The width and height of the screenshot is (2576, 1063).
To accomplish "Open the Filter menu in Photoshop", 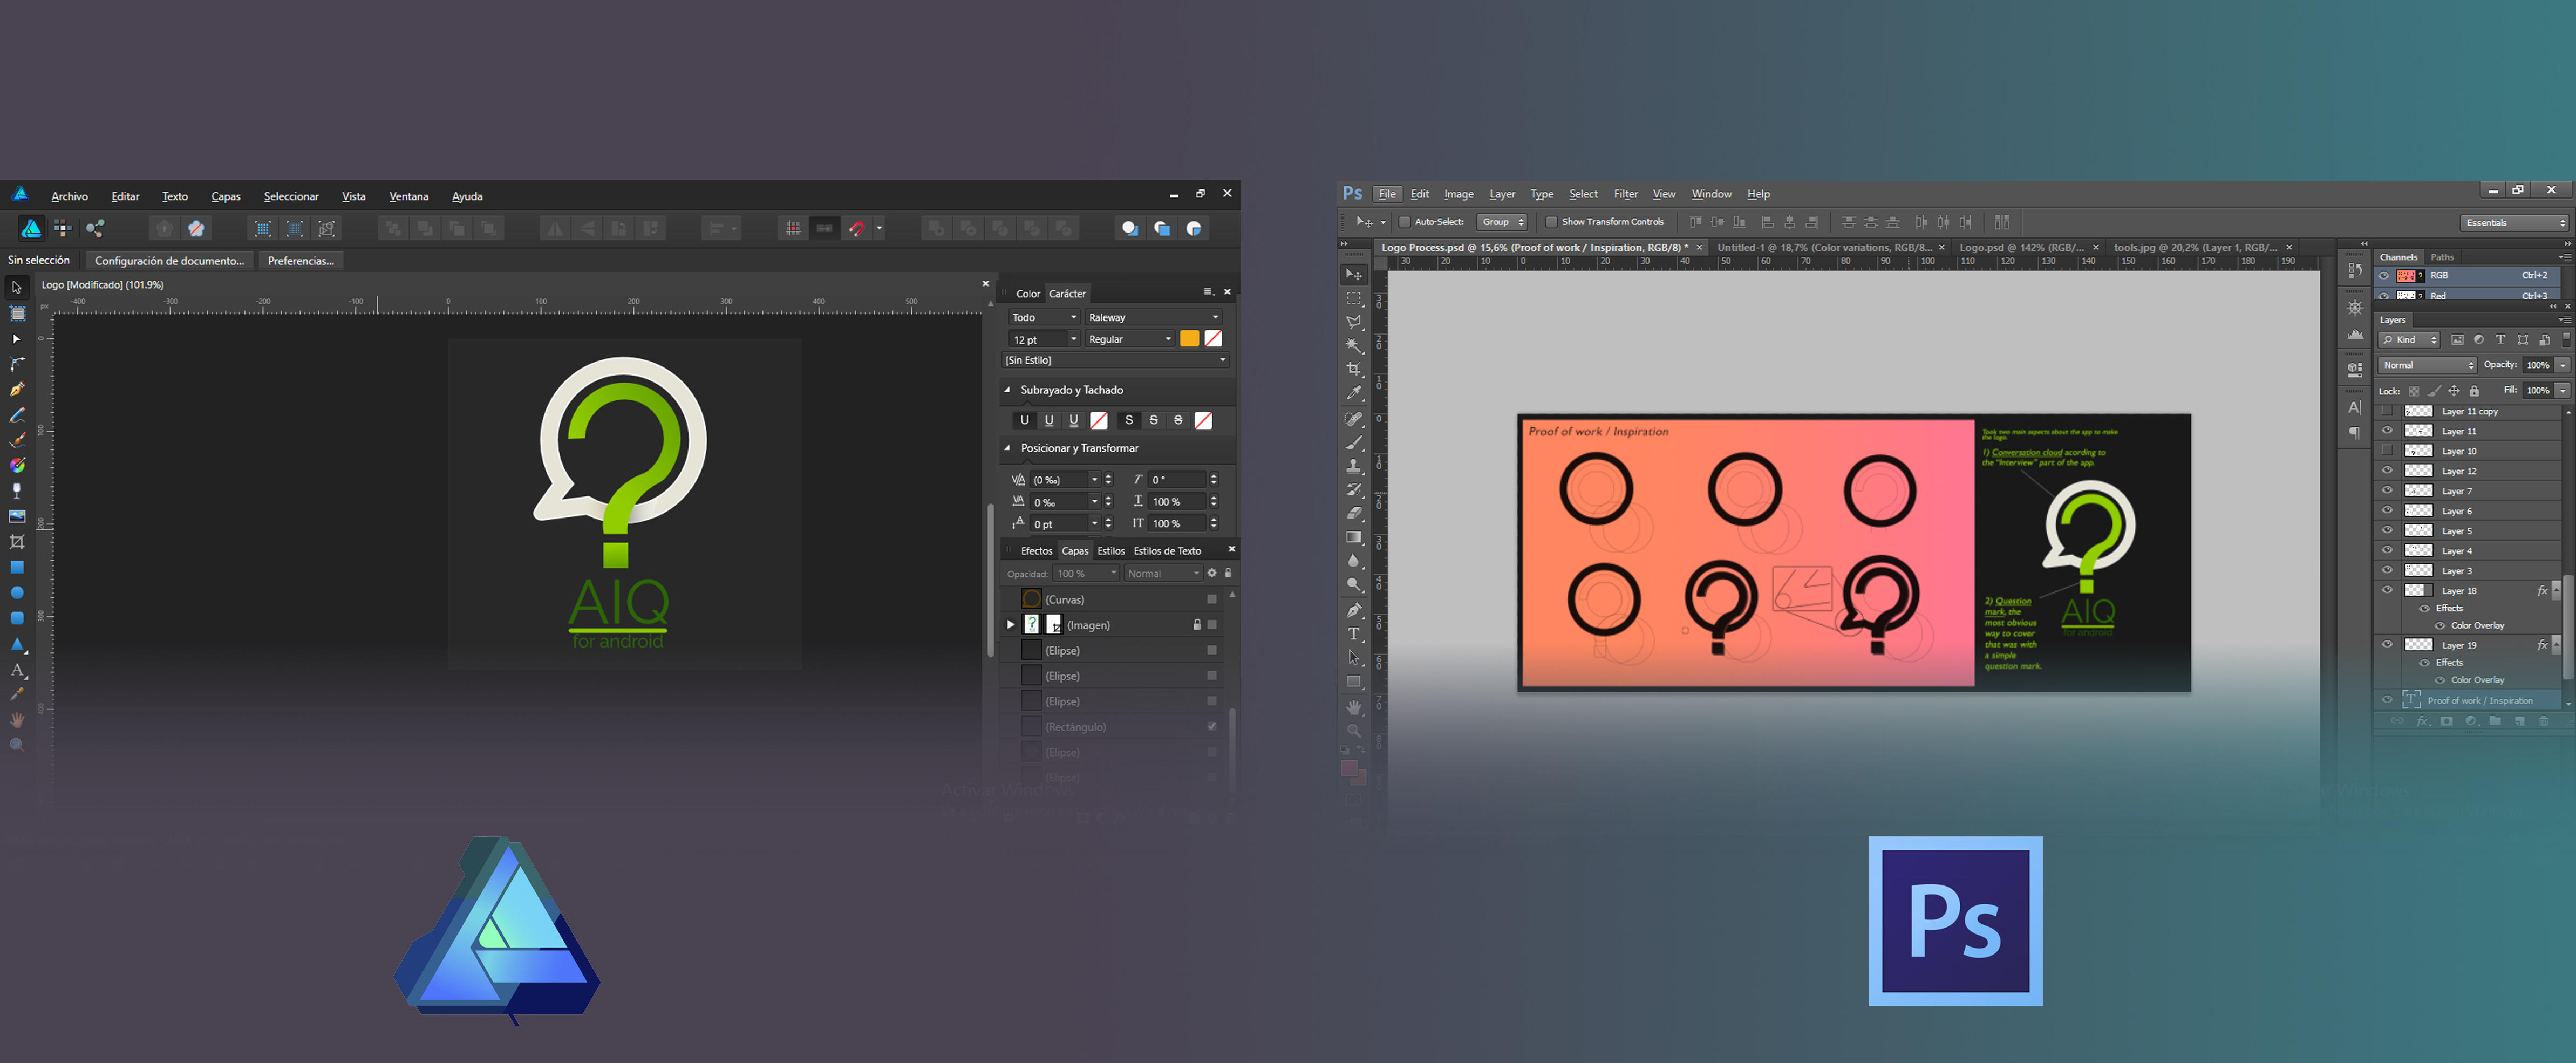I will [x=1625, y=194].
